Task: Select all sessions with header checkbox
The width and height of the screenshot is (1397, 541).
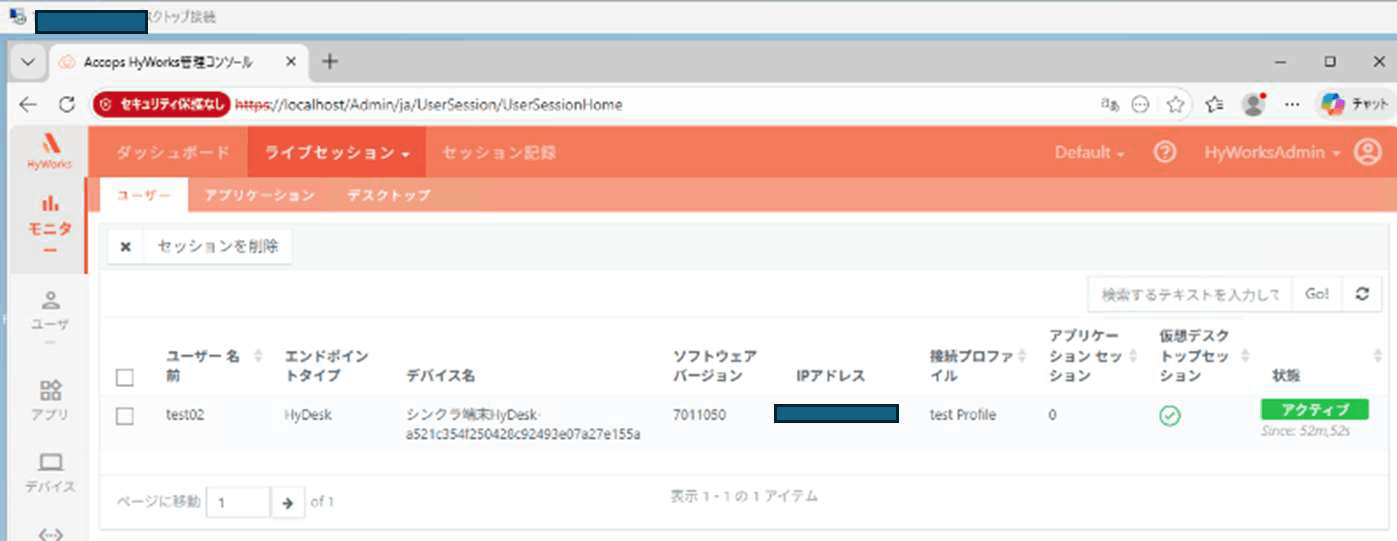Action: coord(124,377)
